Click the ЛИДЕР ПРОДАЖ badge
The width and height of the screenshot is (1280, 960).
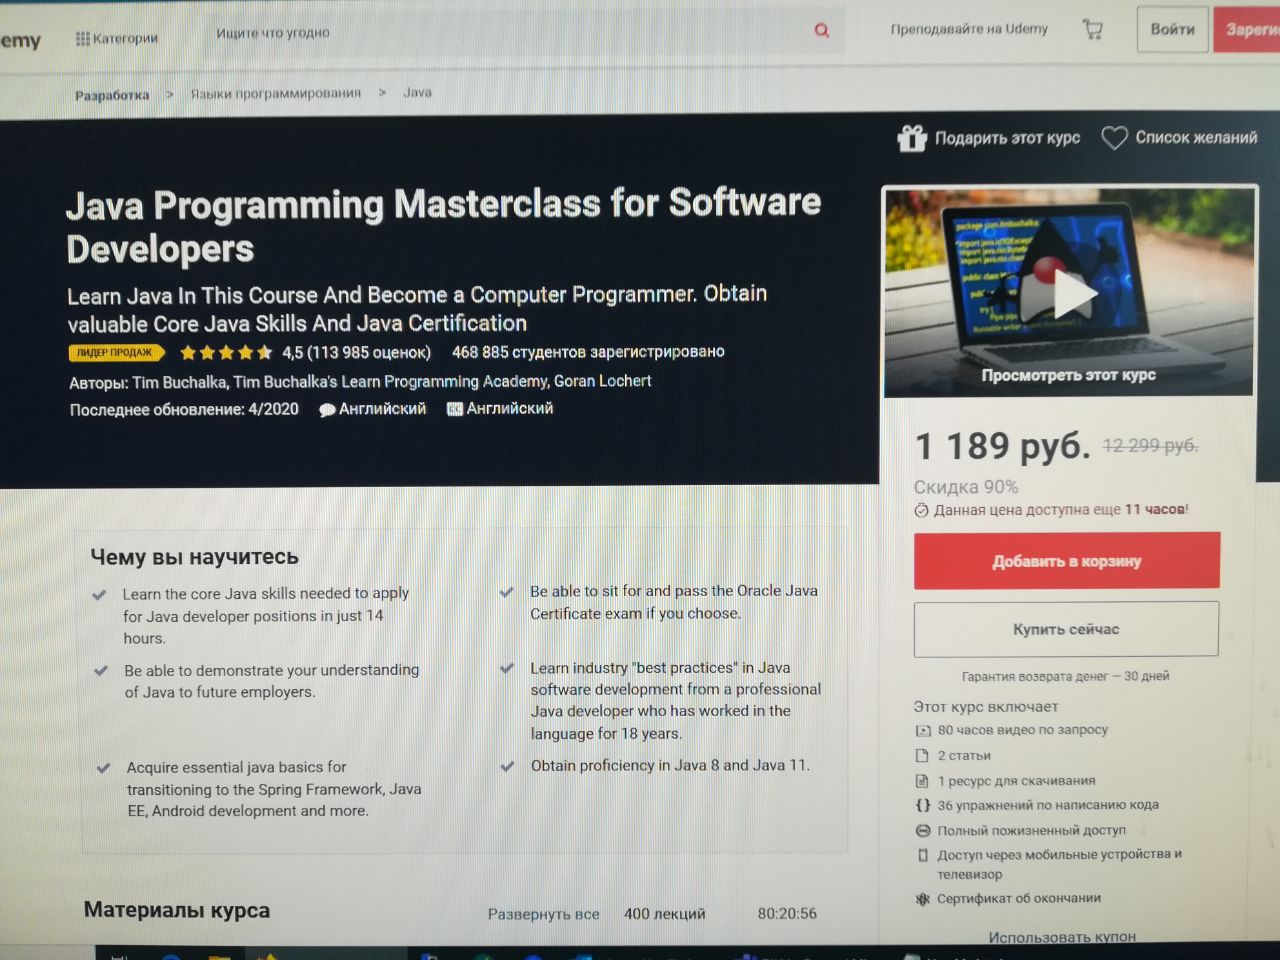116,352
